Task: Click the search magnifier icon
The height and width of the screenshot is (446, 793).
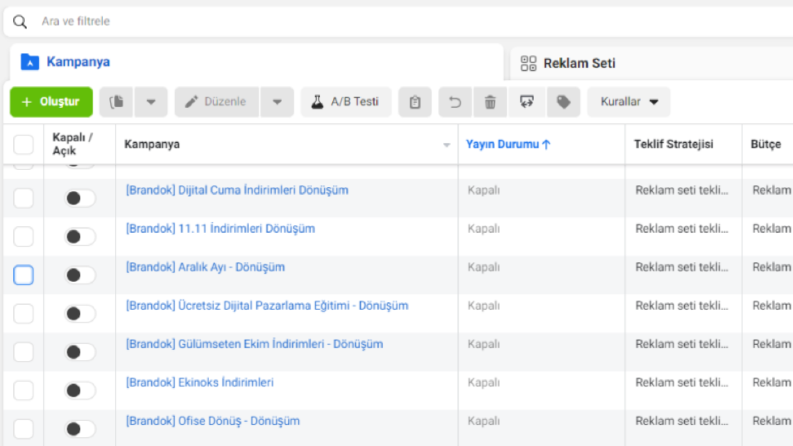Action: [20, 22]
